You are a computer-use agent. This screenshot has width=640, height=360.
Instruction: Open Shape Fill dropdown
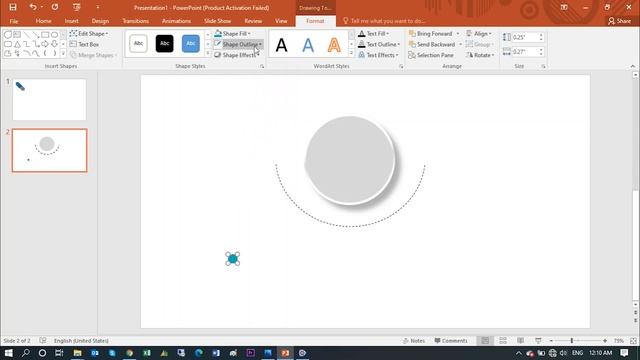point(232,33)
